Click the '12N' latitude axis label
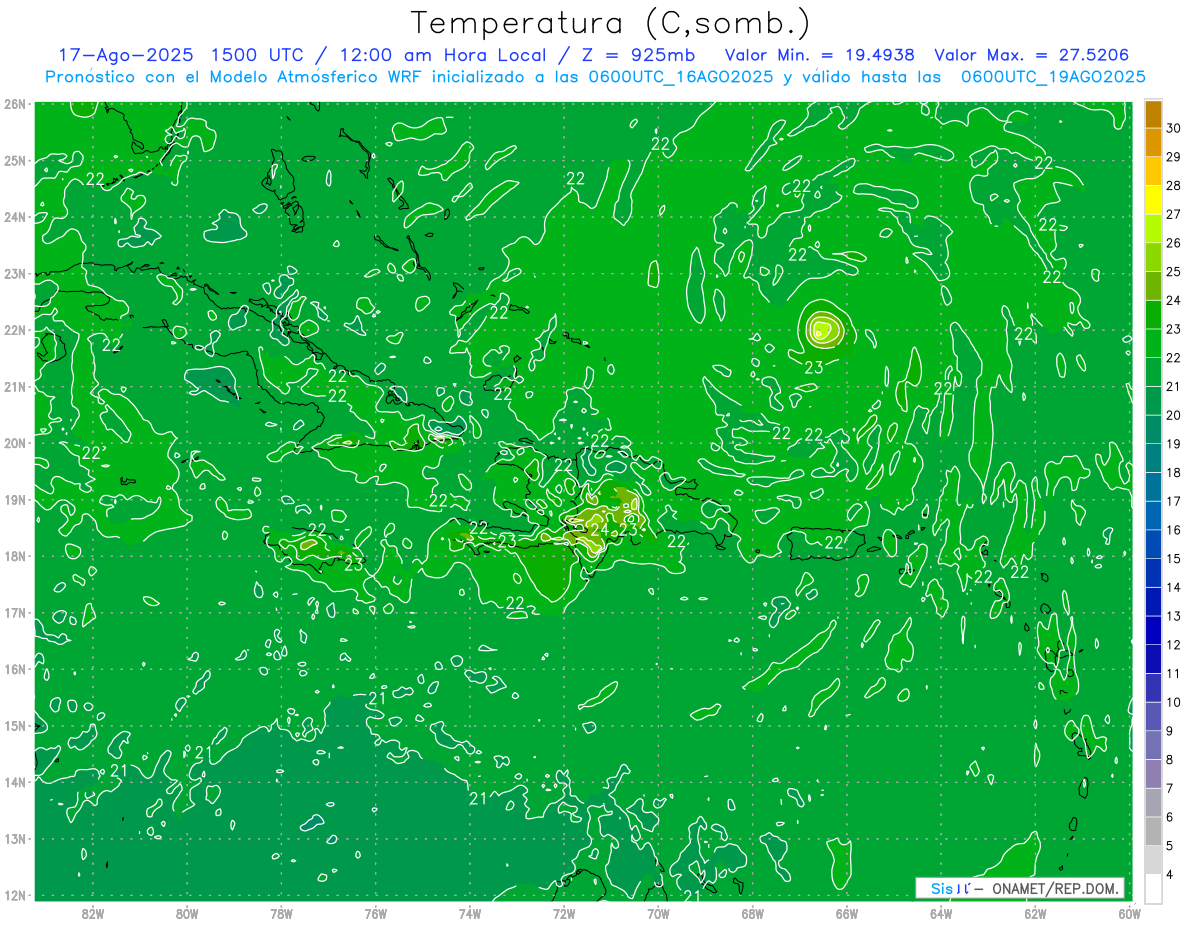 (x=15, y=895)
